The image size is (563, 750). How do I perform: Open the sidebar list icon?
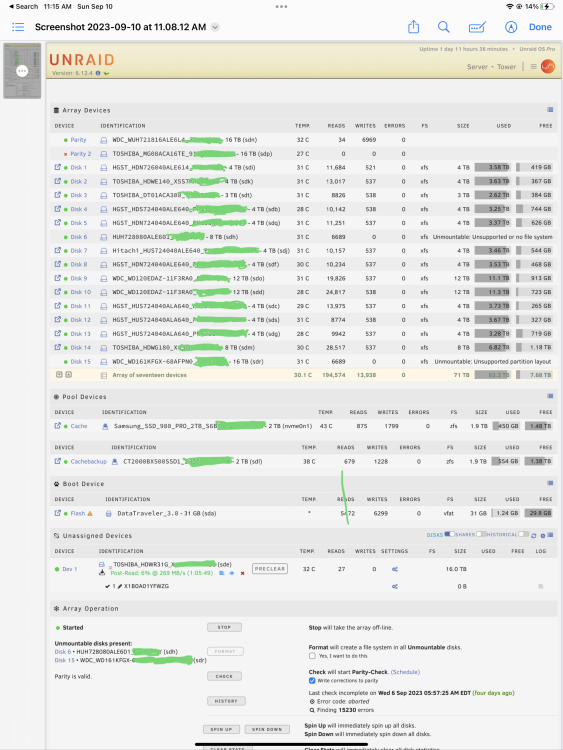18,27
